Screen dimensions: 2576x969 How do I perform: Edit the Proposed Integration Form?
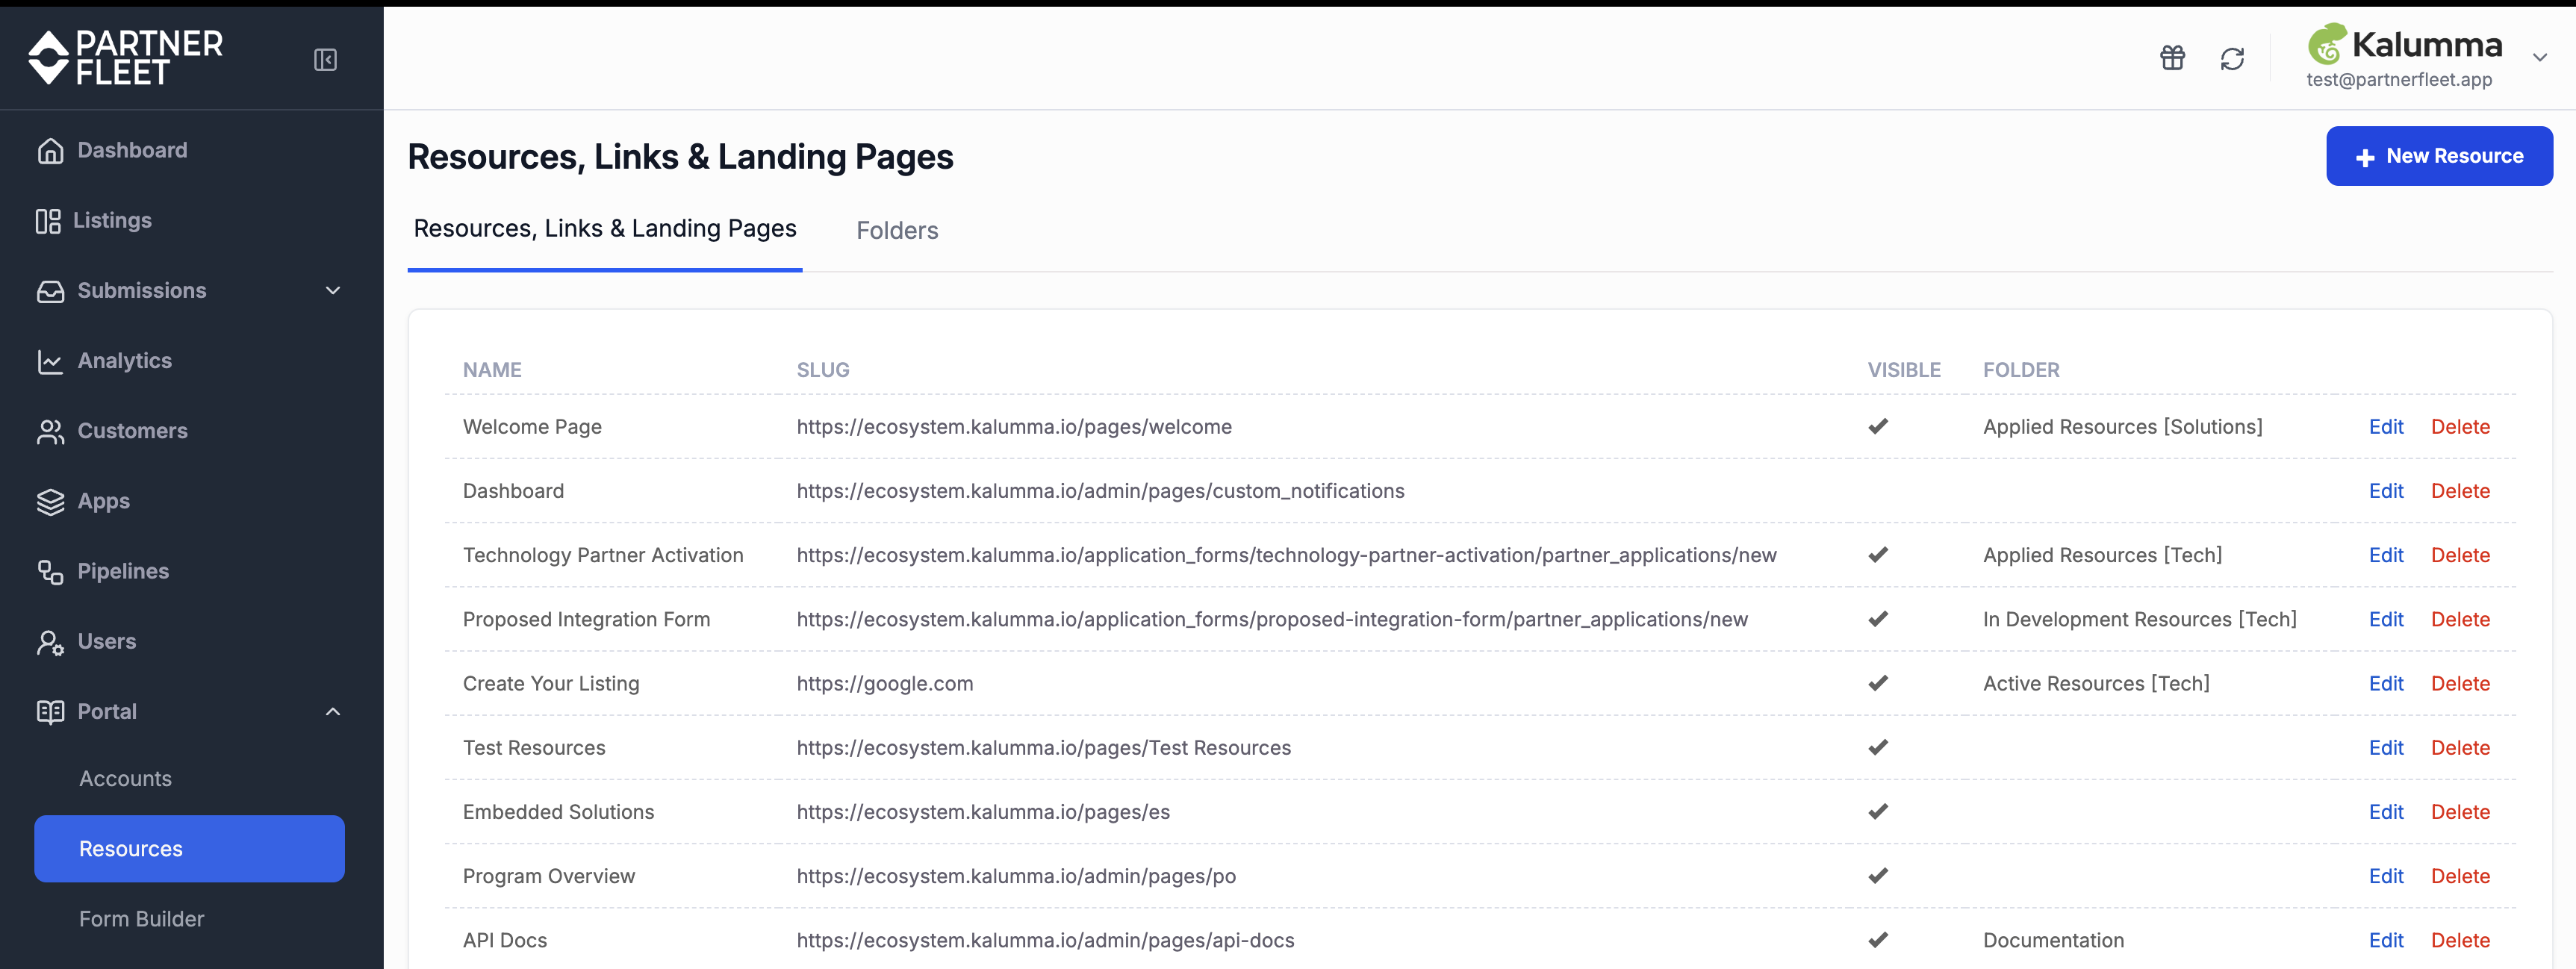[2385, 619]
